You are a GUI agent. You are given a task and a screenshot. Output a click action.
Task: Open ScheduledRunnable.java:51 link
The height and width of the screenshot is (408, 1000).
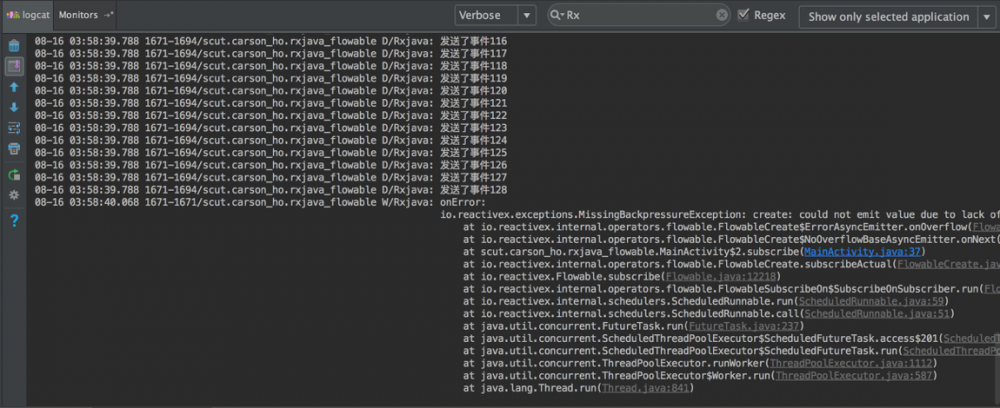(876, 313)
